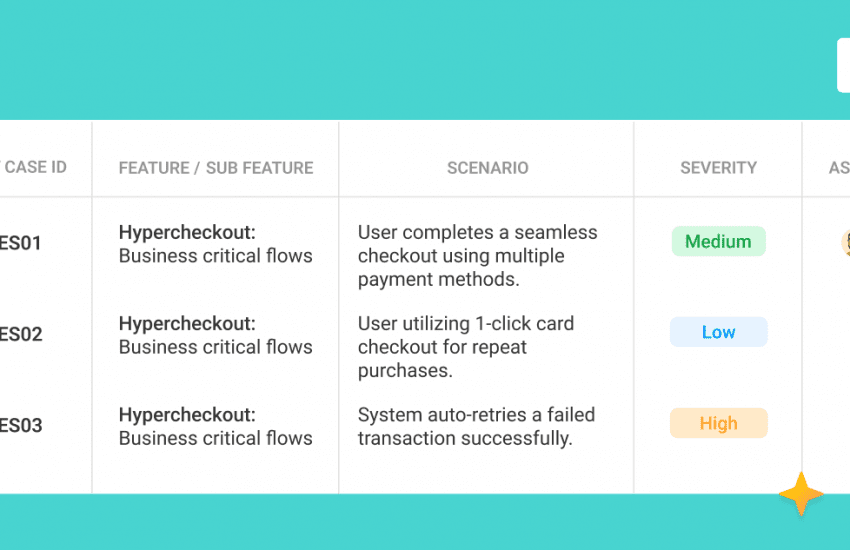Click the auto-retries failed transaction scenario

click(x=476, y=426)
